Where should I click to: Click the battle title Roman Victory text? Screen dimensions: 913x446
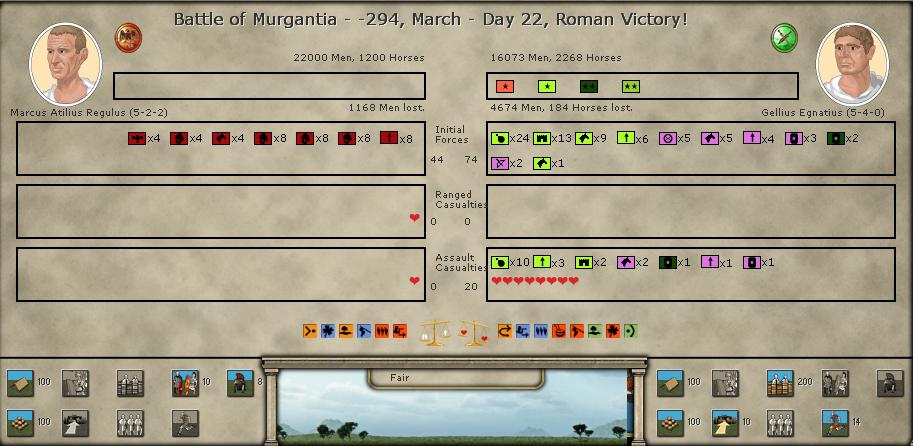pyautogui.click(x=430, y=19)
